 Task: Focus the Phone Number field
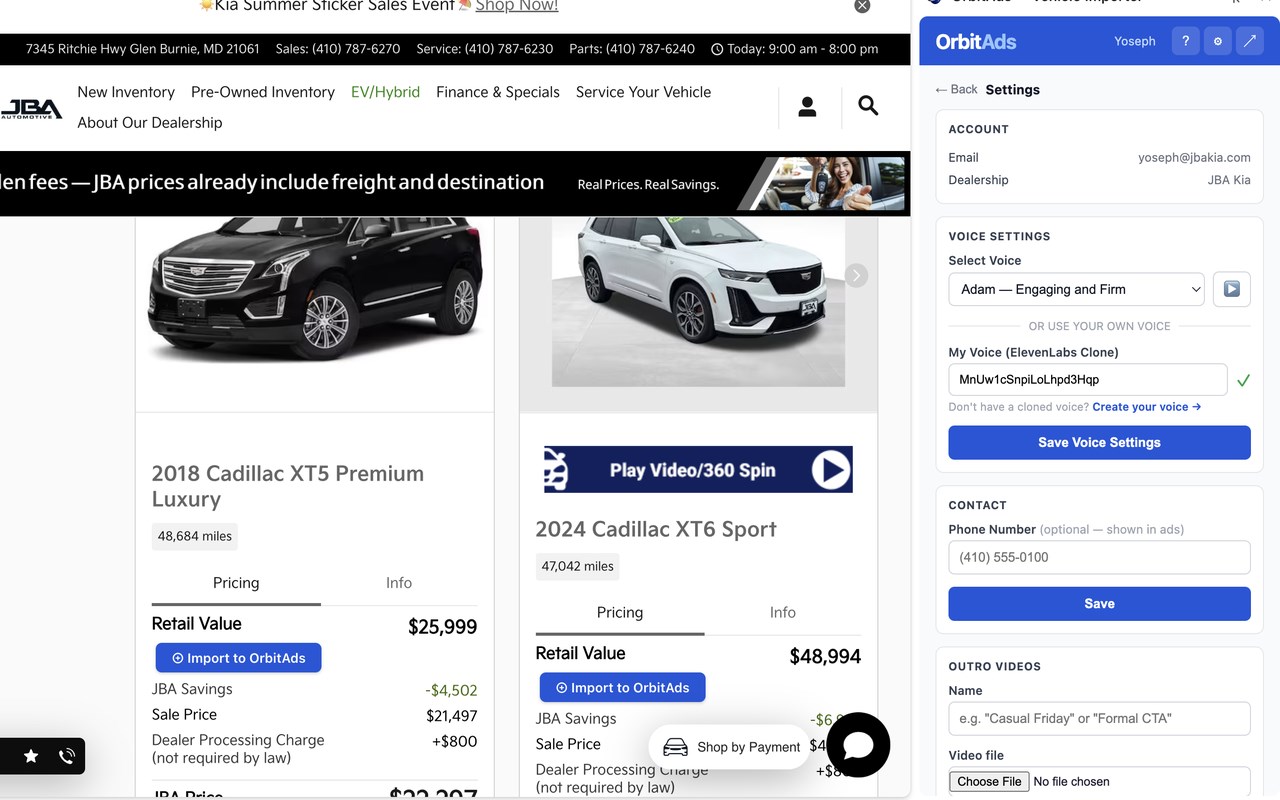pyautogui.click(x=1100, y=557)
